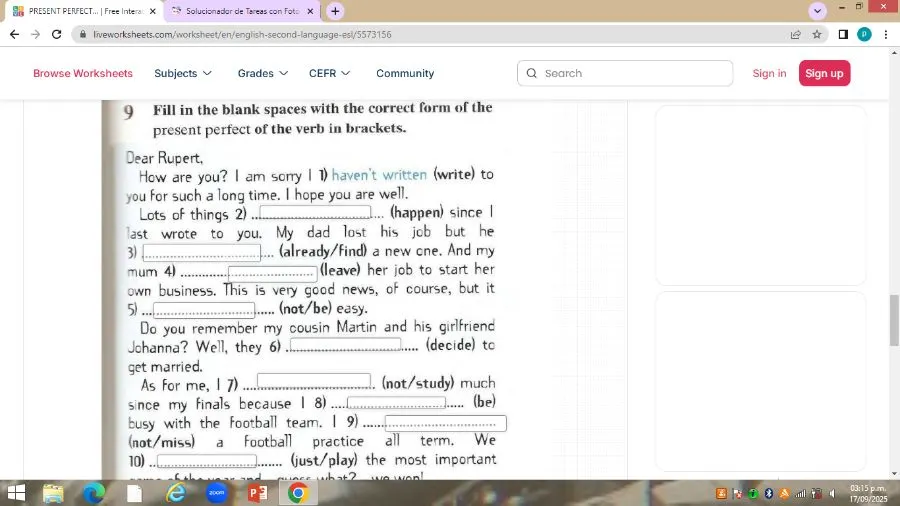
Task: Click the browser forward arrow
Action: pos(36,34)
